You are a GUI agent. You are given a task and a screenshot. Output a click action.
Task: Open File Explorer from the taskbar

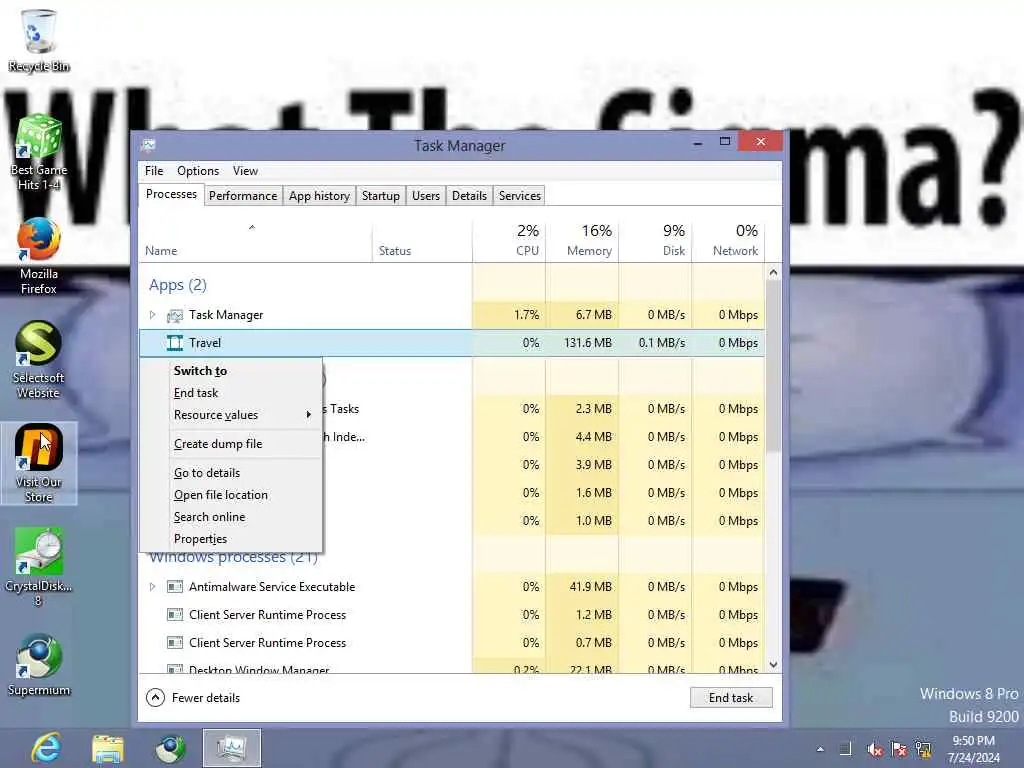click(x=108, y=748)
